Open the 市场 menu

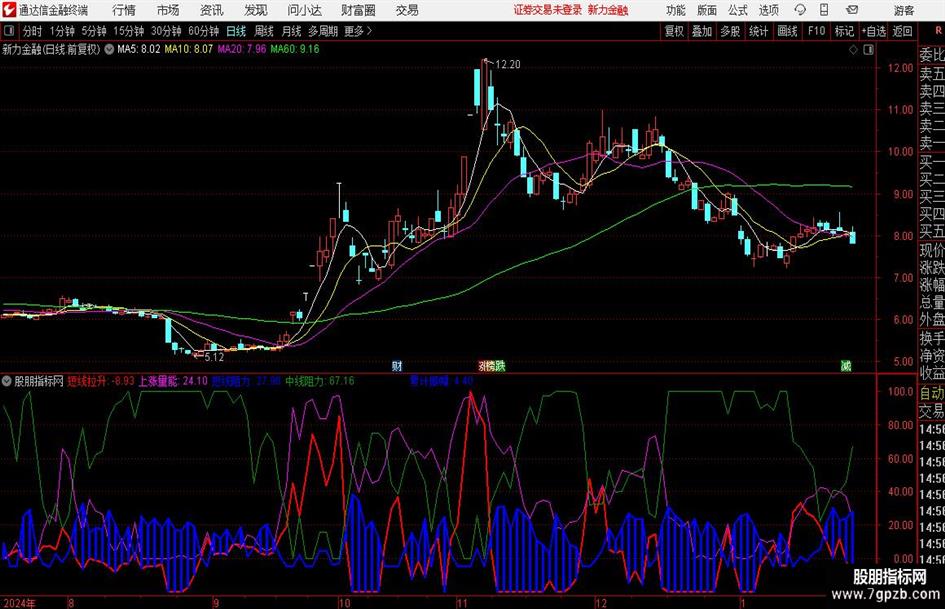(x=168, y=10)
